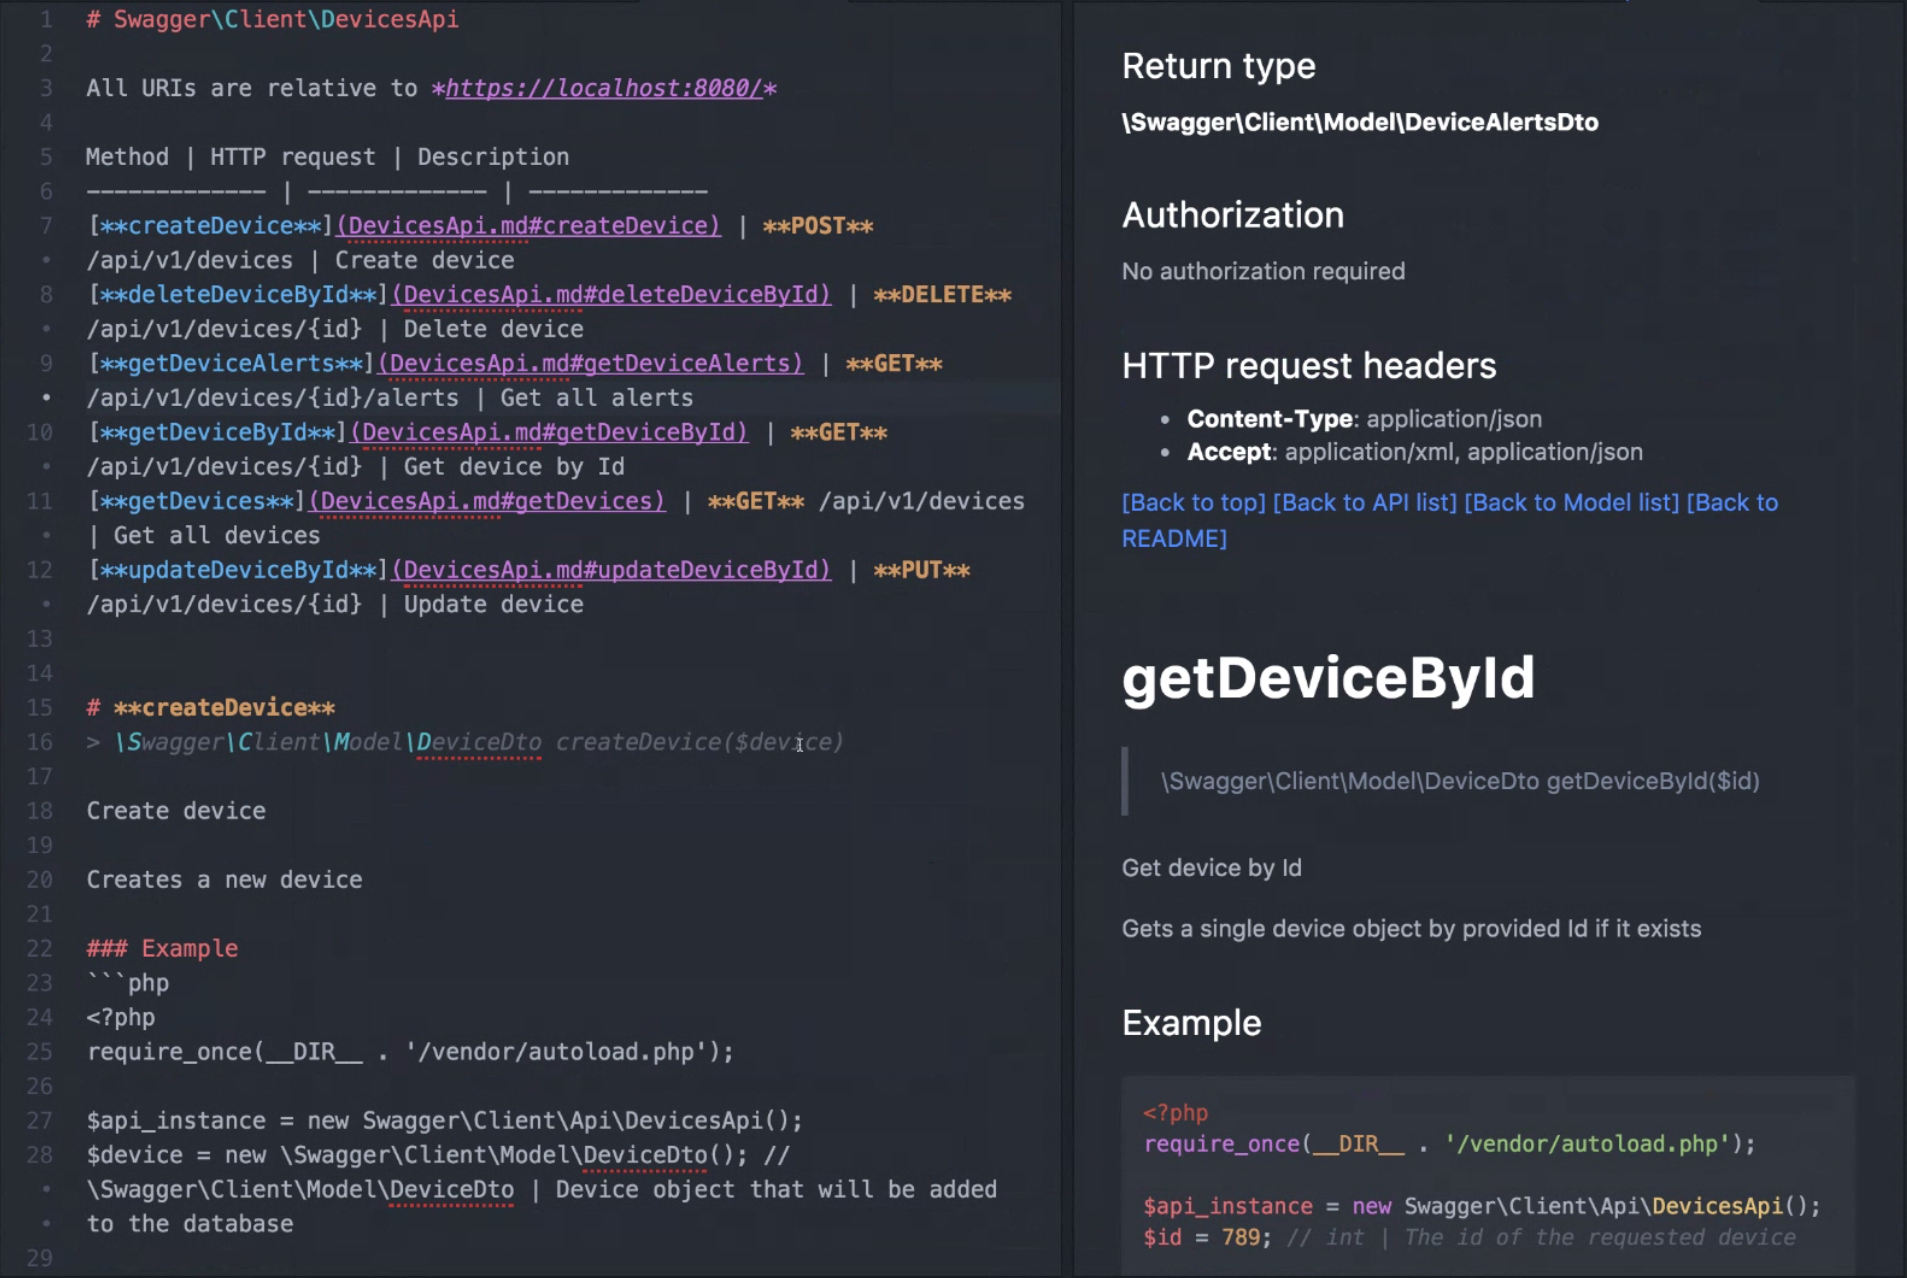This screenshot has height=1278, width=1907.
Task: Click the 'Content-Type: application/json' bullet
Action: tap(1364, 419)
